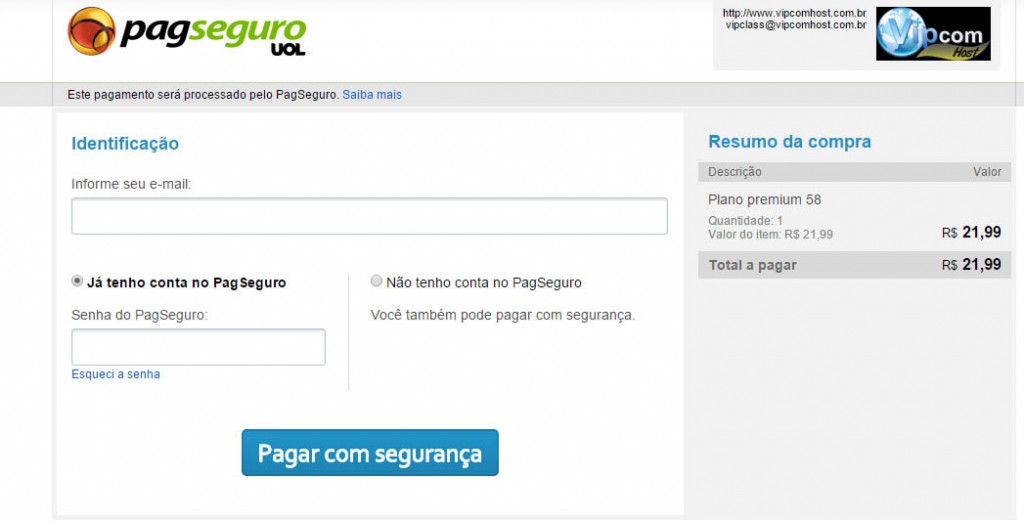This screenshot has width=1024, height=521.
Task: Focus the e-mail input field
Action: (370, 216)
